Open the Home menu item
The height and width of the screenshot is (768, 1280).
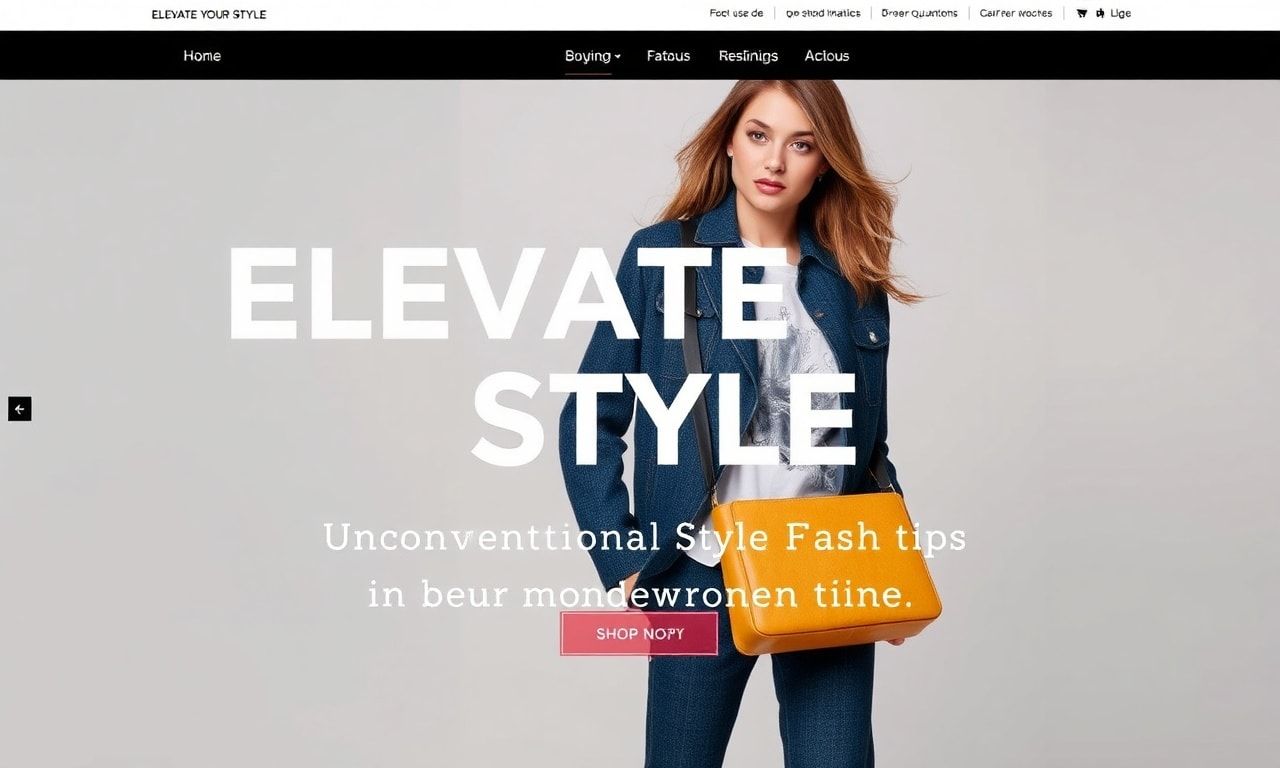tap(202, 56)
